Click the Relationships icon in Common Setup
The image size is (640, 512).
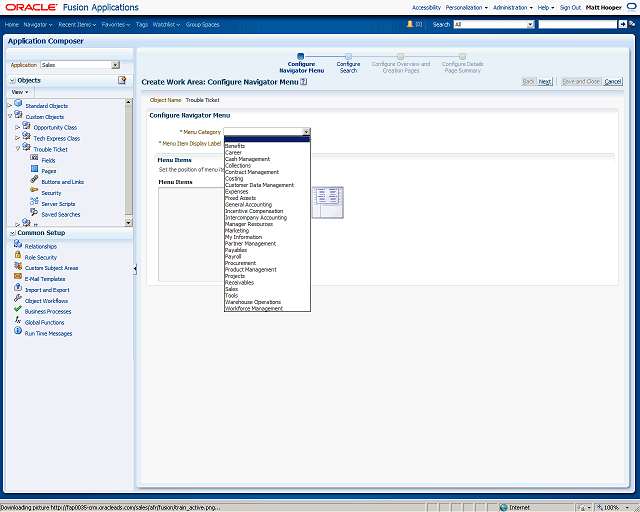pos(18,244)
